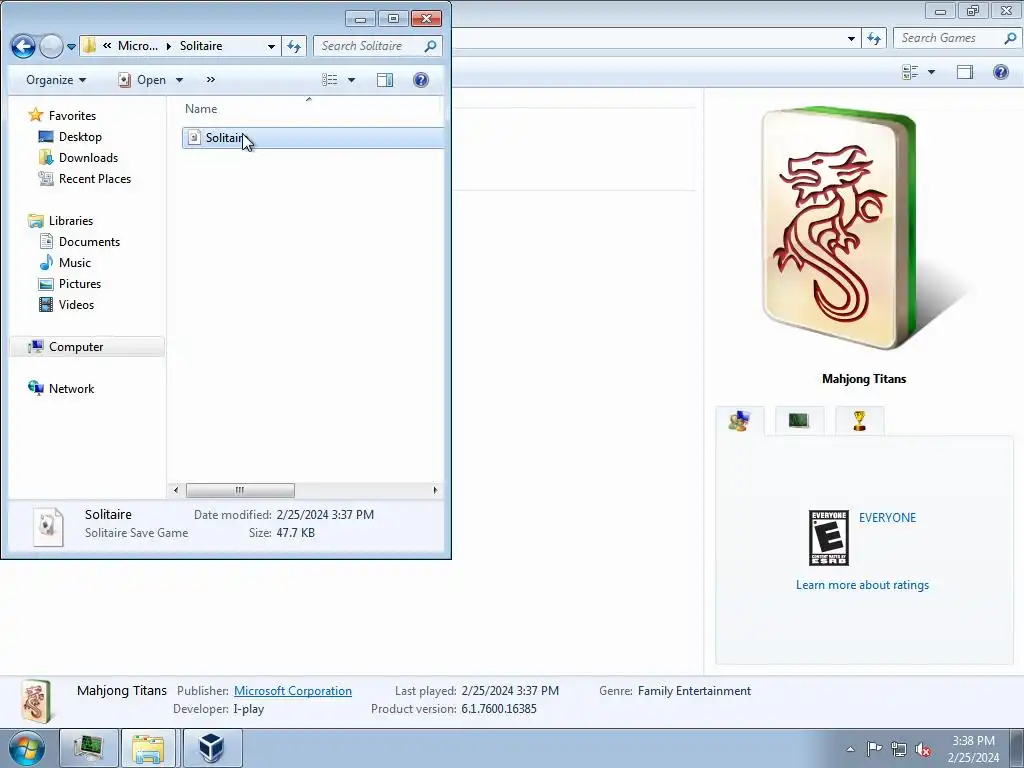1024x768 pixels.
Task: Refresh the Solitaire folder view
Action: tap(294, 46)
